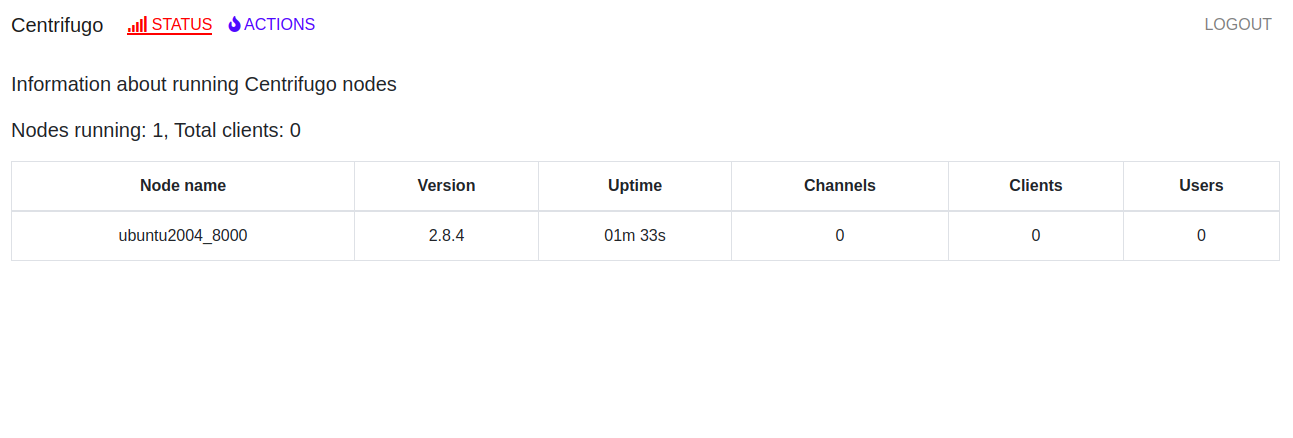This screenshot has height=438, width=1293.
Task: Click the Centrifugo brand title
Action: pyautogui.click(x=57, y=25)
